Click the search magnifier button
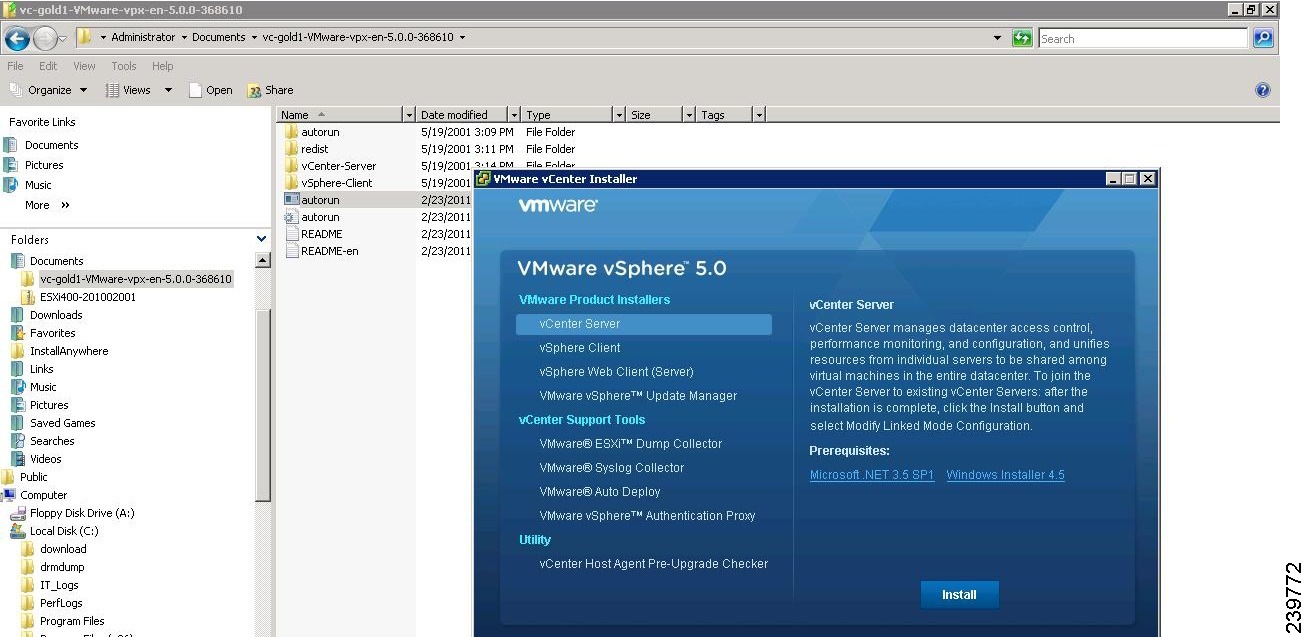 click(x=1264, y=39)
